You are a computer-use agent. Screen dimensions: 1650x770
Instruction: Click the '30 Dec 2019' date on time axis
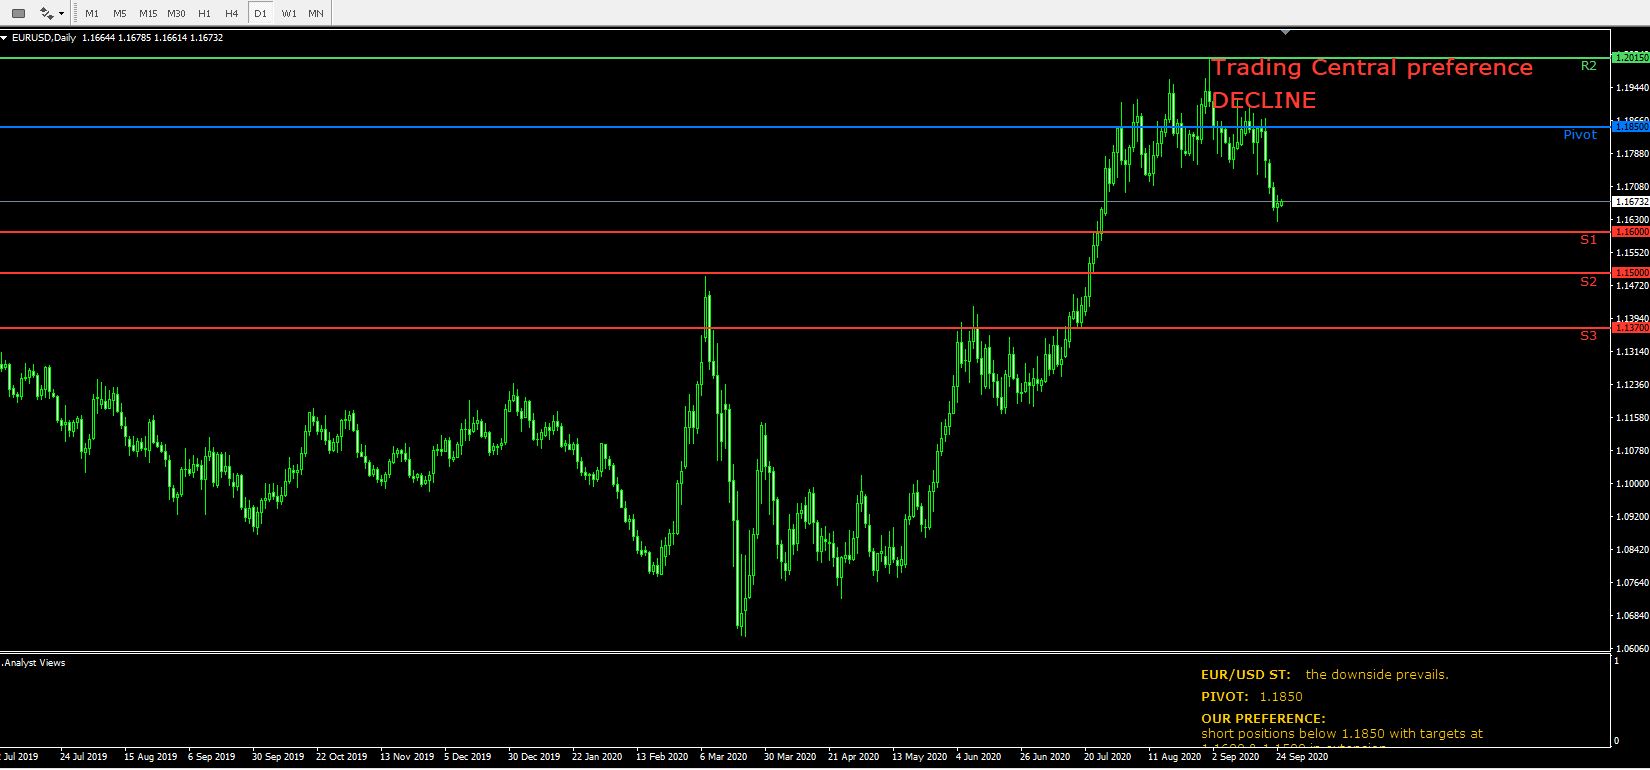(534, 757)
